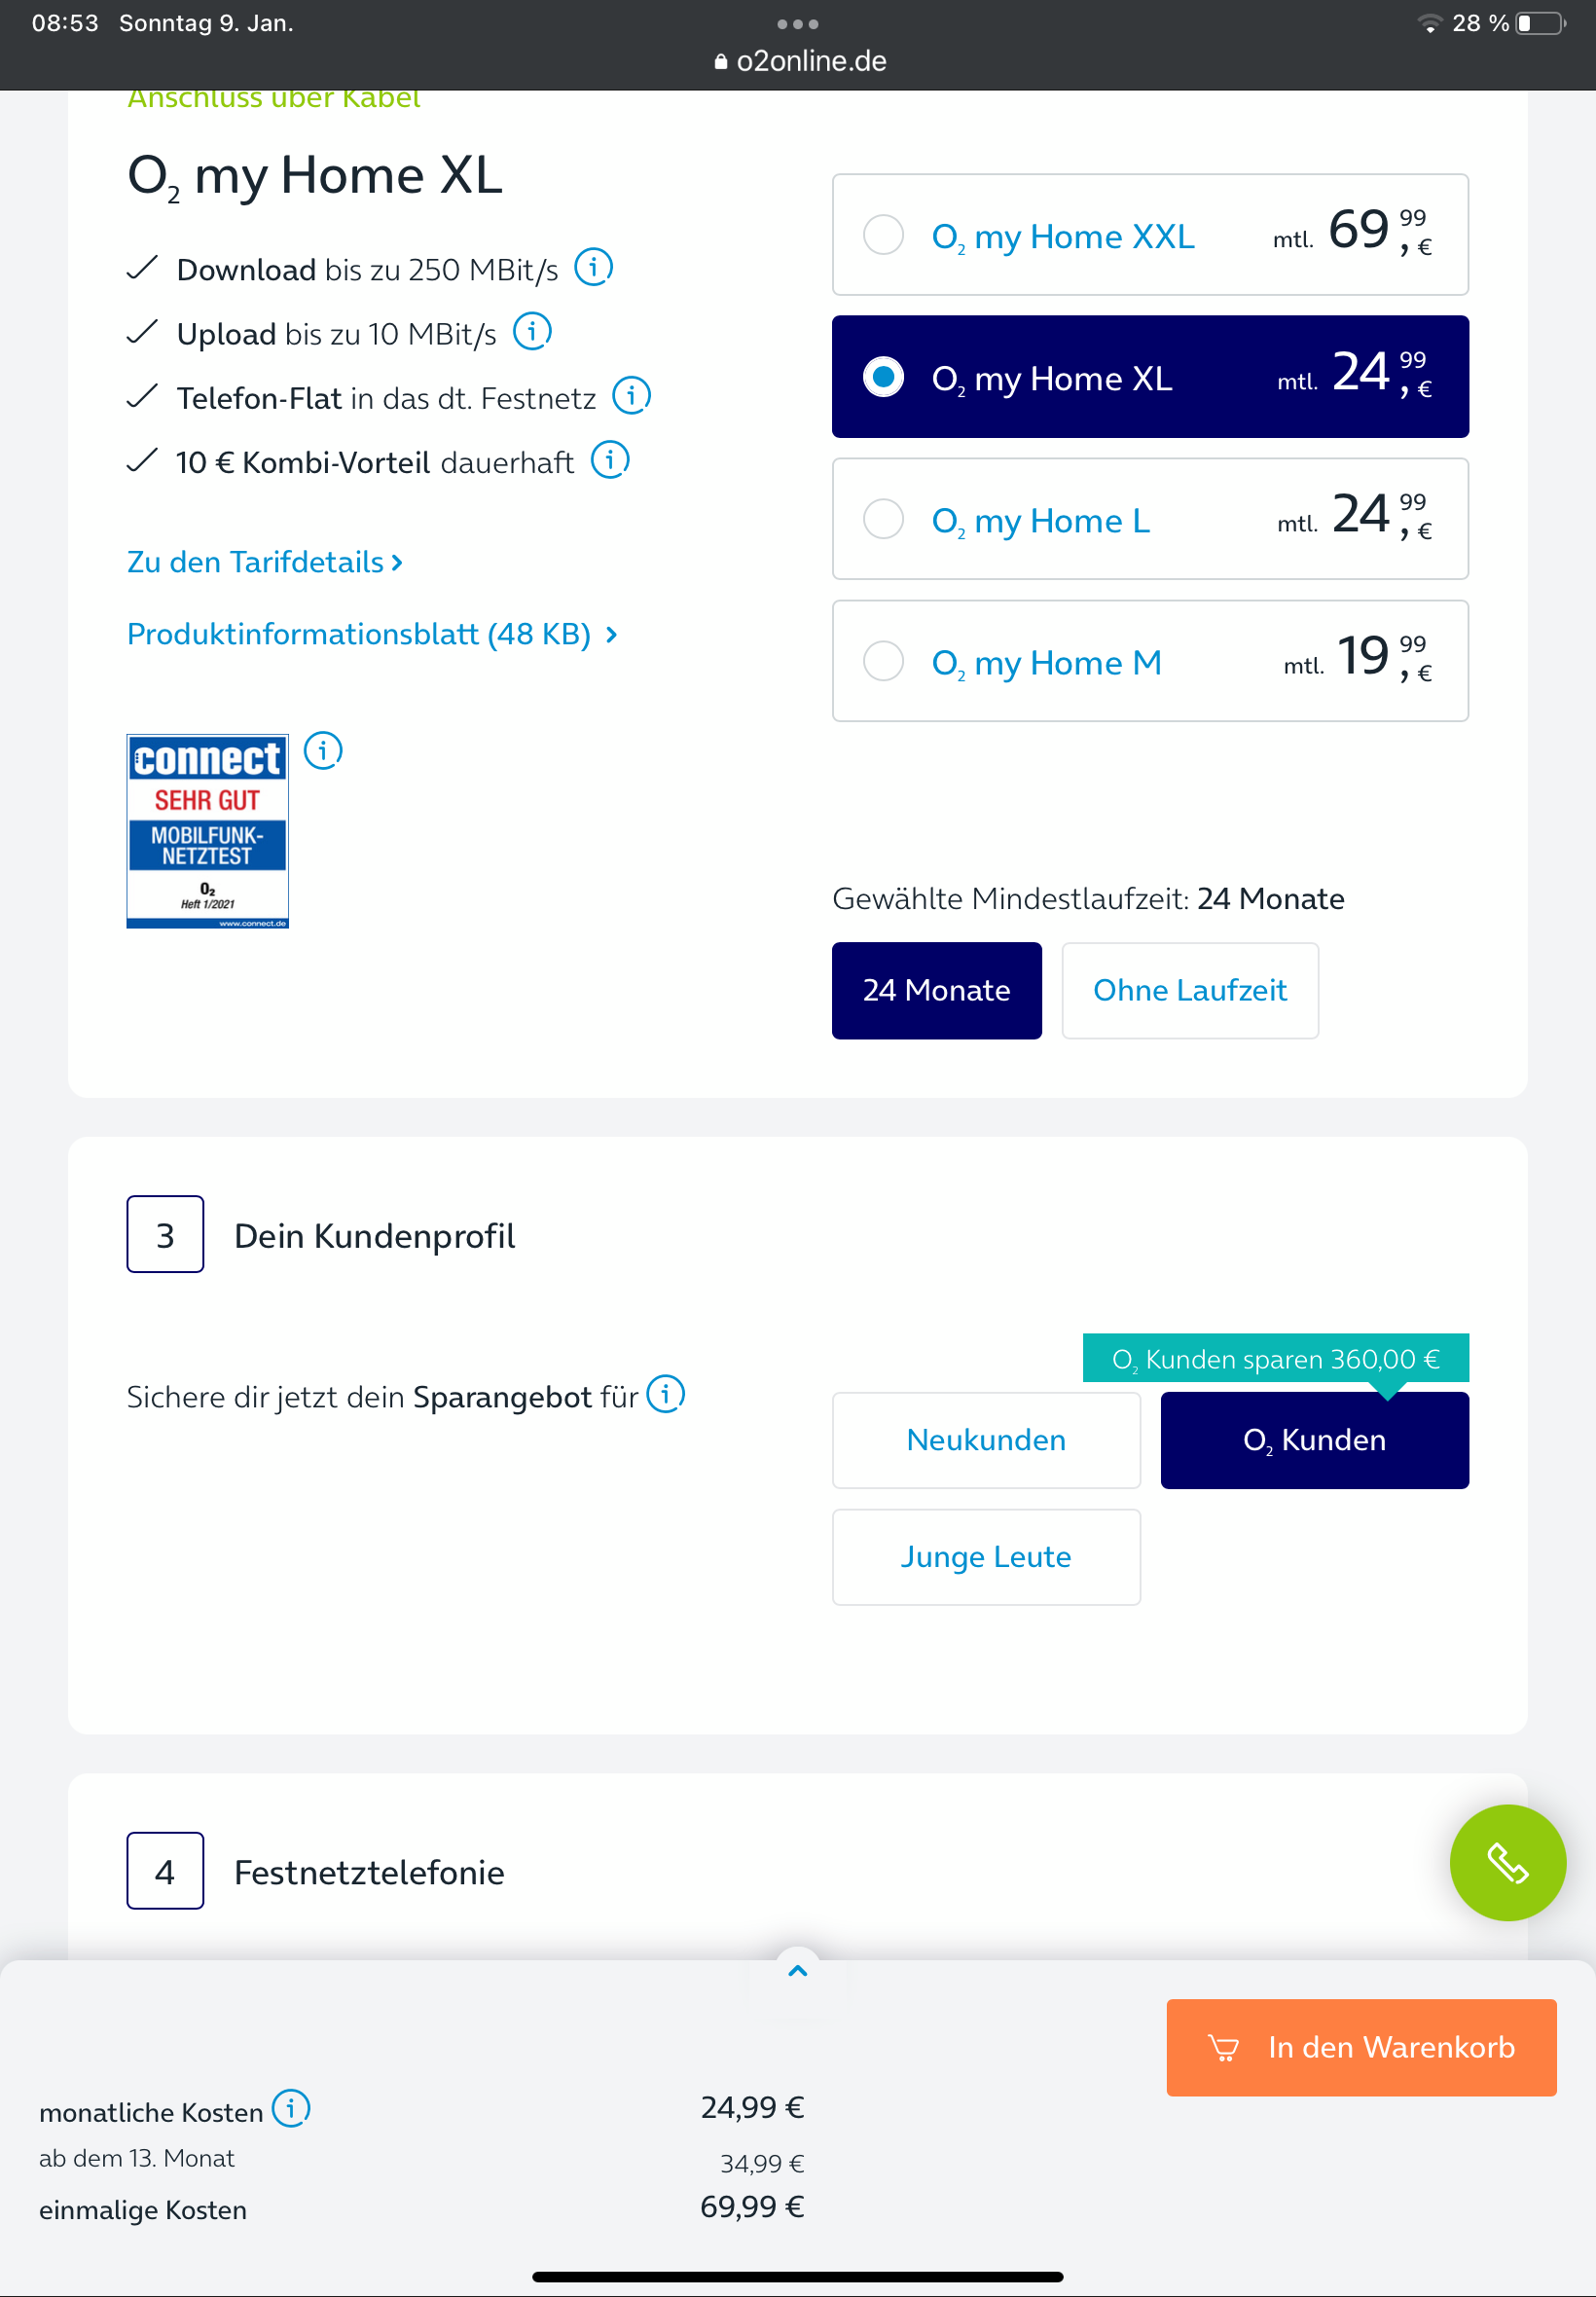
Task: Select the O2 my Home XXL tariff
Action: coord(1150,235)
